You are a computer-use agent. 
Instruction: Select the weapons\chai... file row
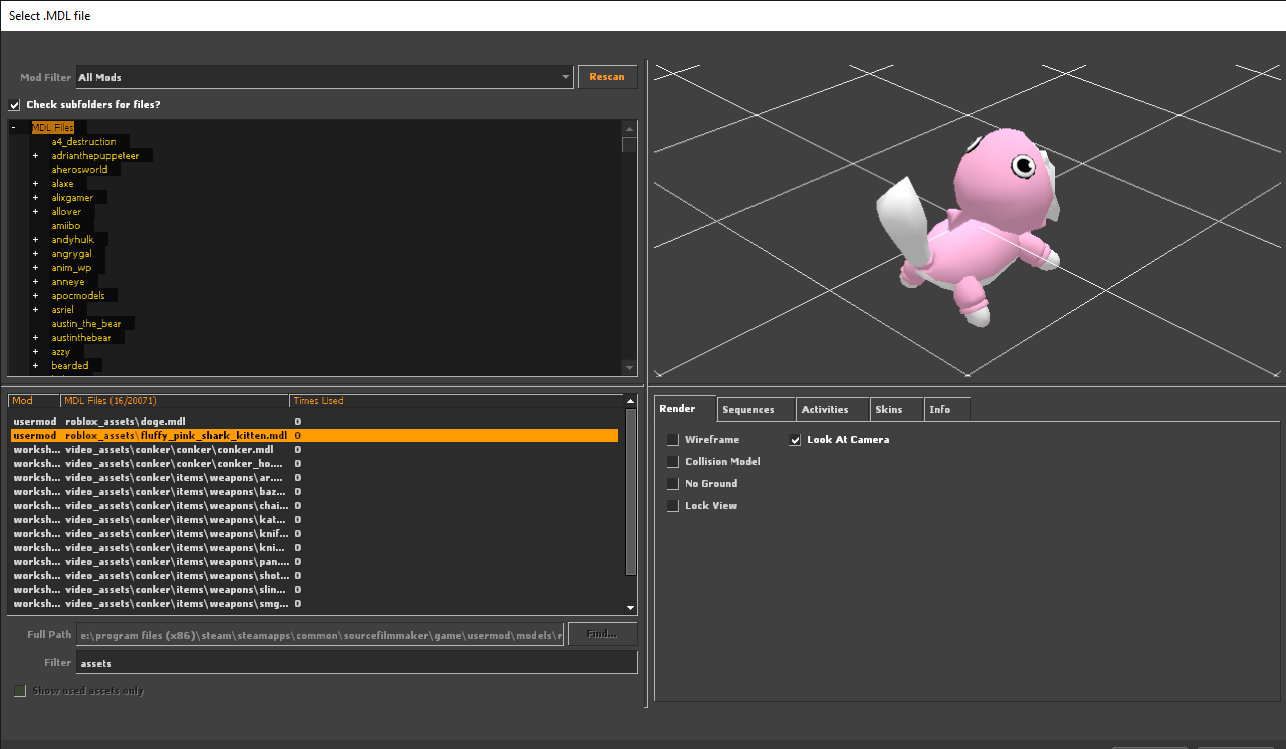pyautogui.click(x=314, y=506)
